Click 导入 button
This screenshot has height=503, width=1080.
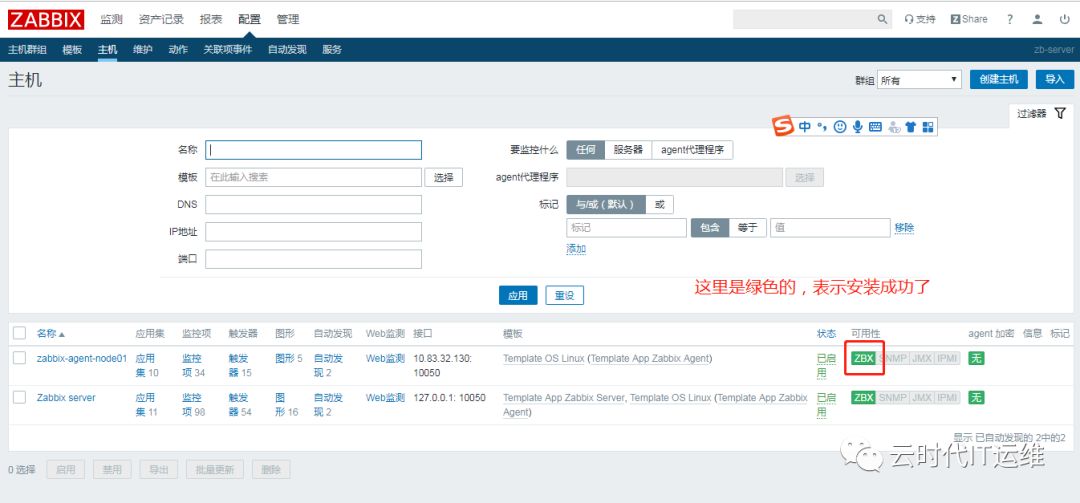[x=1055, y=79]
